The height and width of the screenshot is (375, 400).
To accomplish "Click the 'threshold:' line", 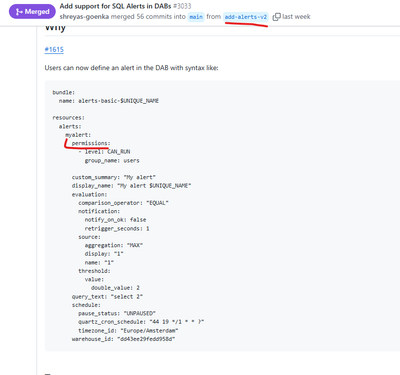I will pyautogui.click(x=94, y=271).
